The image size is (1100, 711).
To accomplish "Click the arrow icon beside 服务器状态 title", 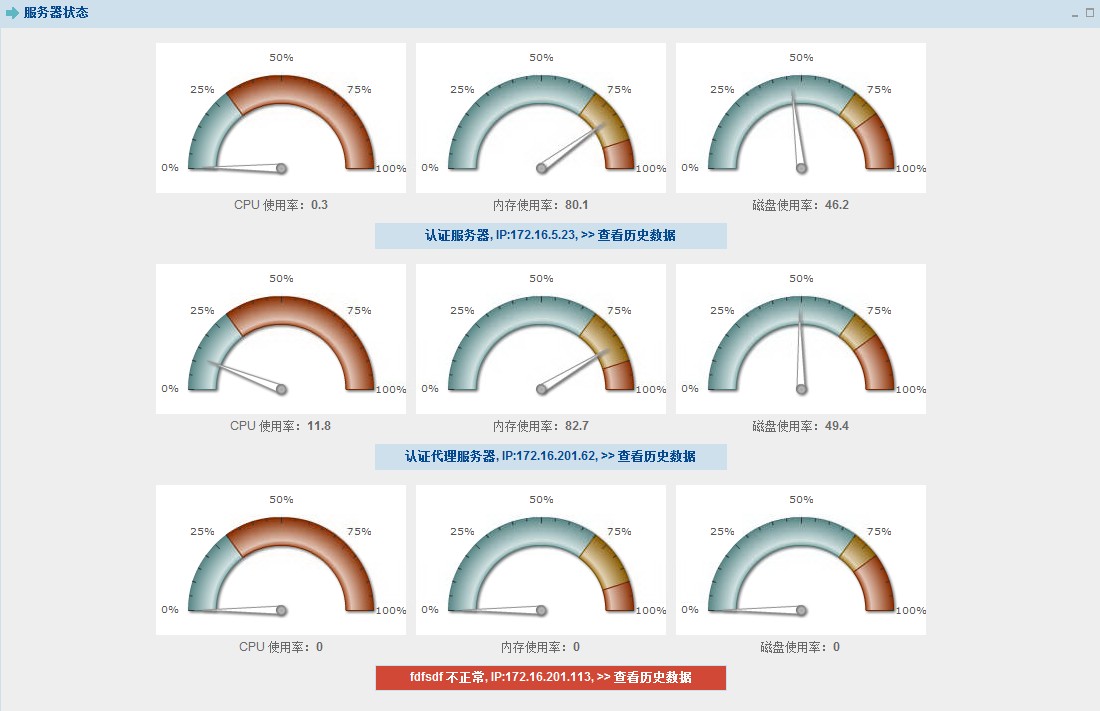I will pos(13,13).
